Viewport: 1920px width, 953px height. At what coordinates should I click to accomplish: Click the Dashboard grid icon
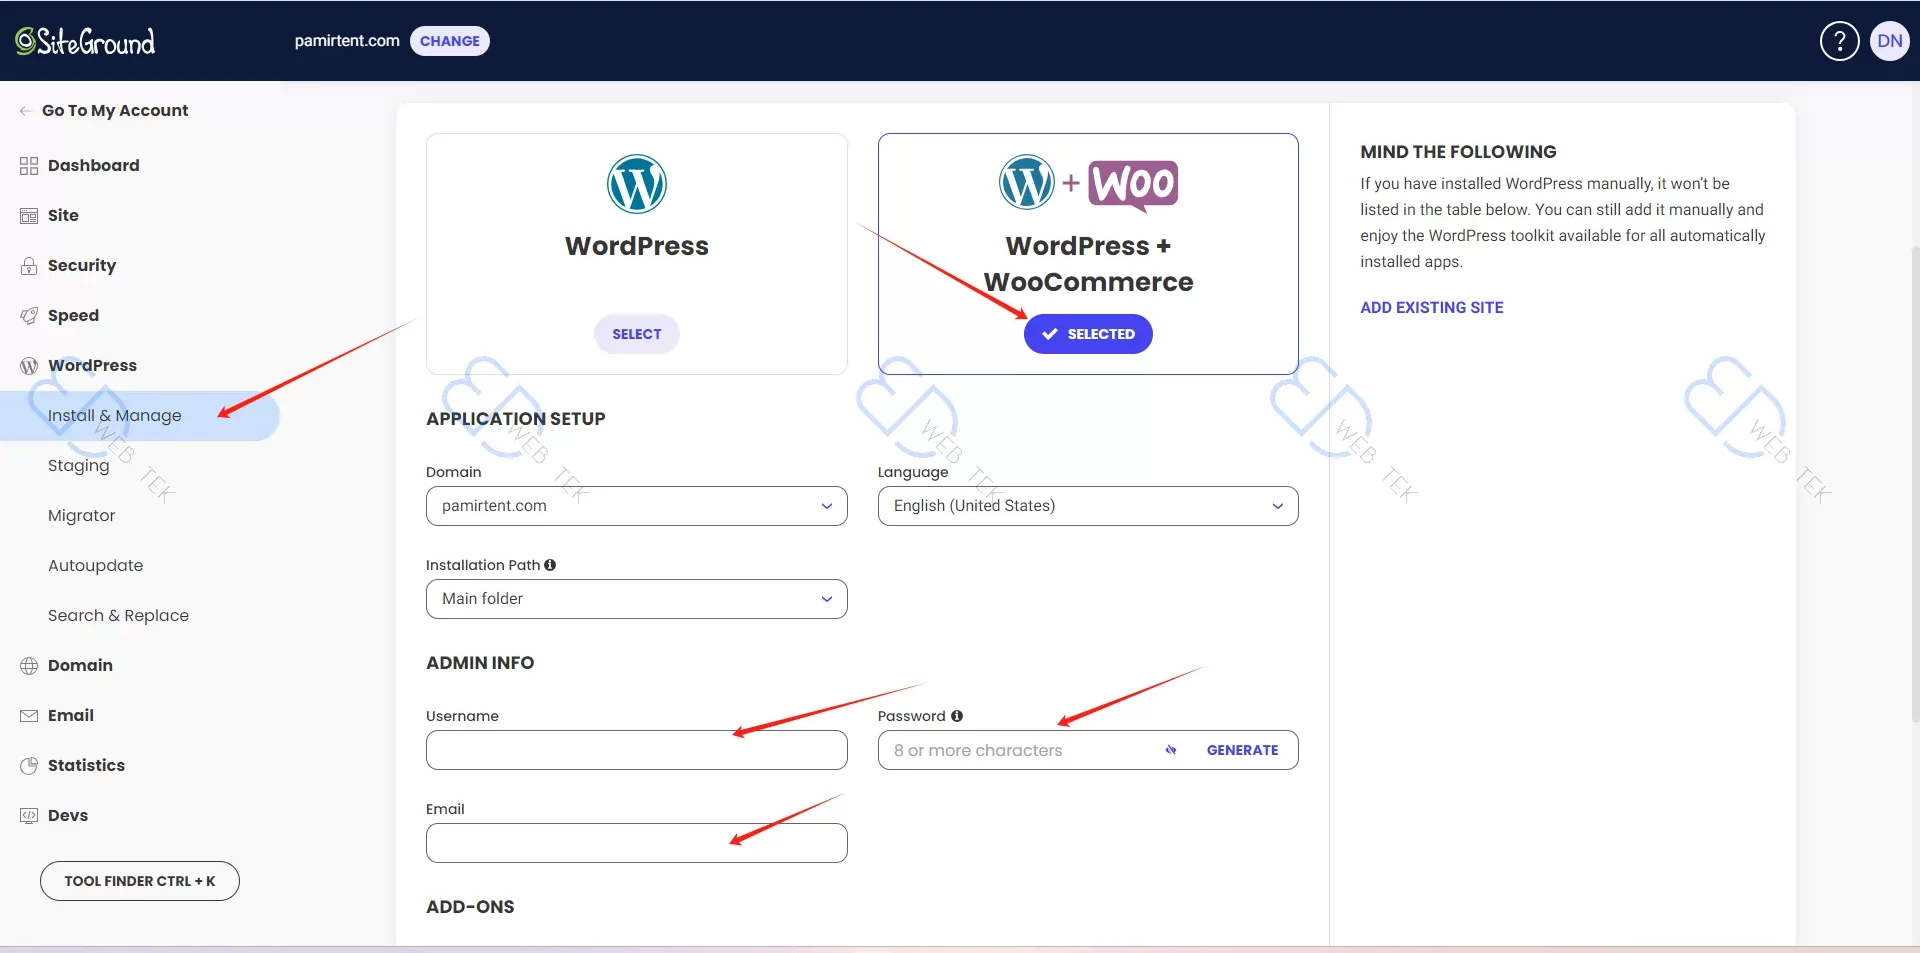click(x=29, y=166)
